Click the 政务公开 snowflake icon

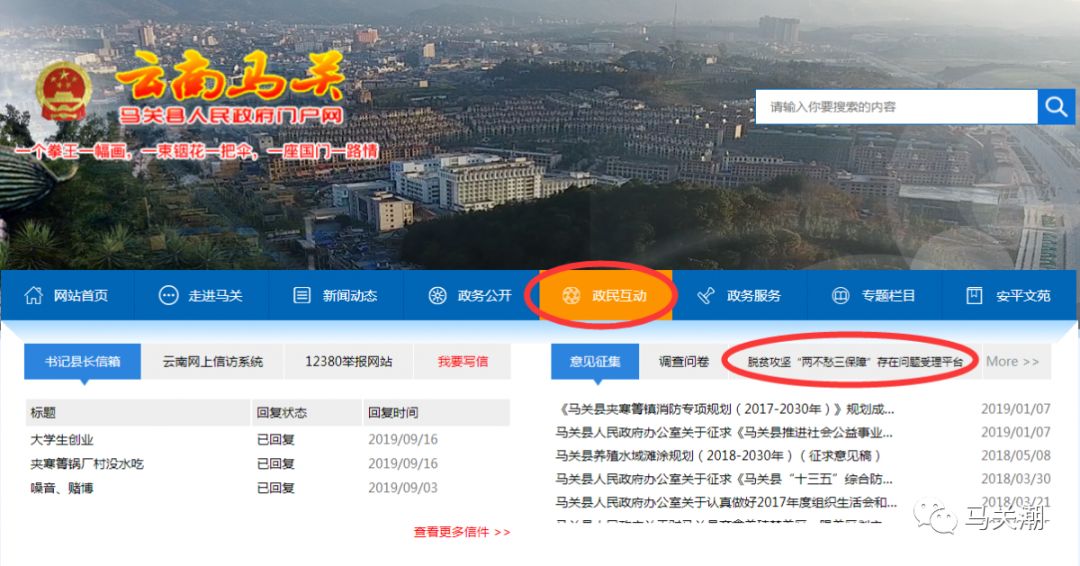click(437, 296)
